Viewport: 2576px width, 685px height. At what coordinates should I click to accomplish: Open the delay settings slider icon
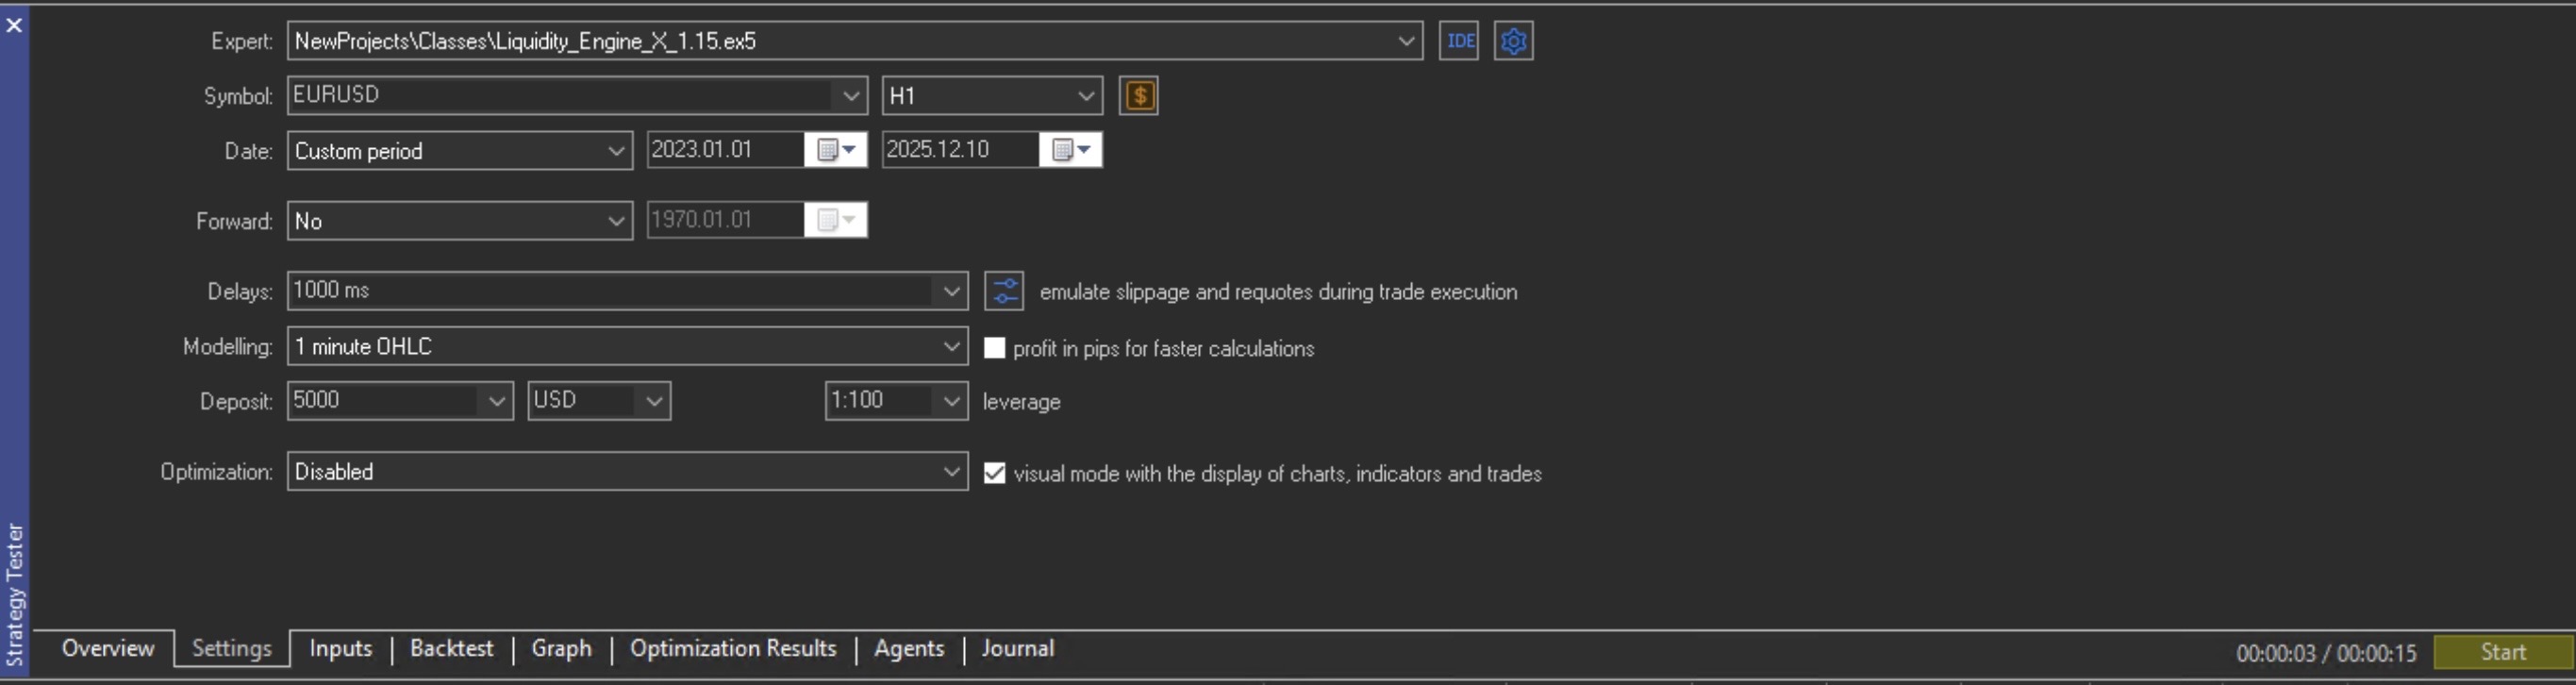[1004, 291]
